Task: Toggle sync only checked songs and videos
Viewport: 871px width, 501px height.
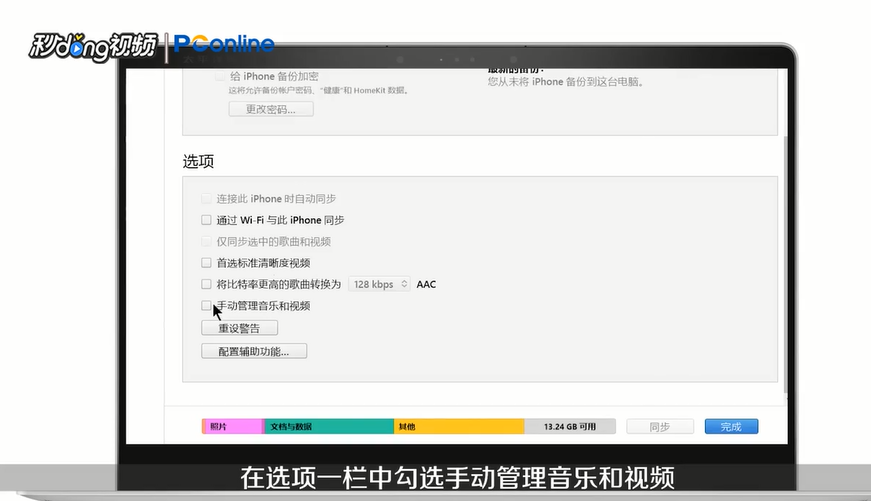Action: 206,241
